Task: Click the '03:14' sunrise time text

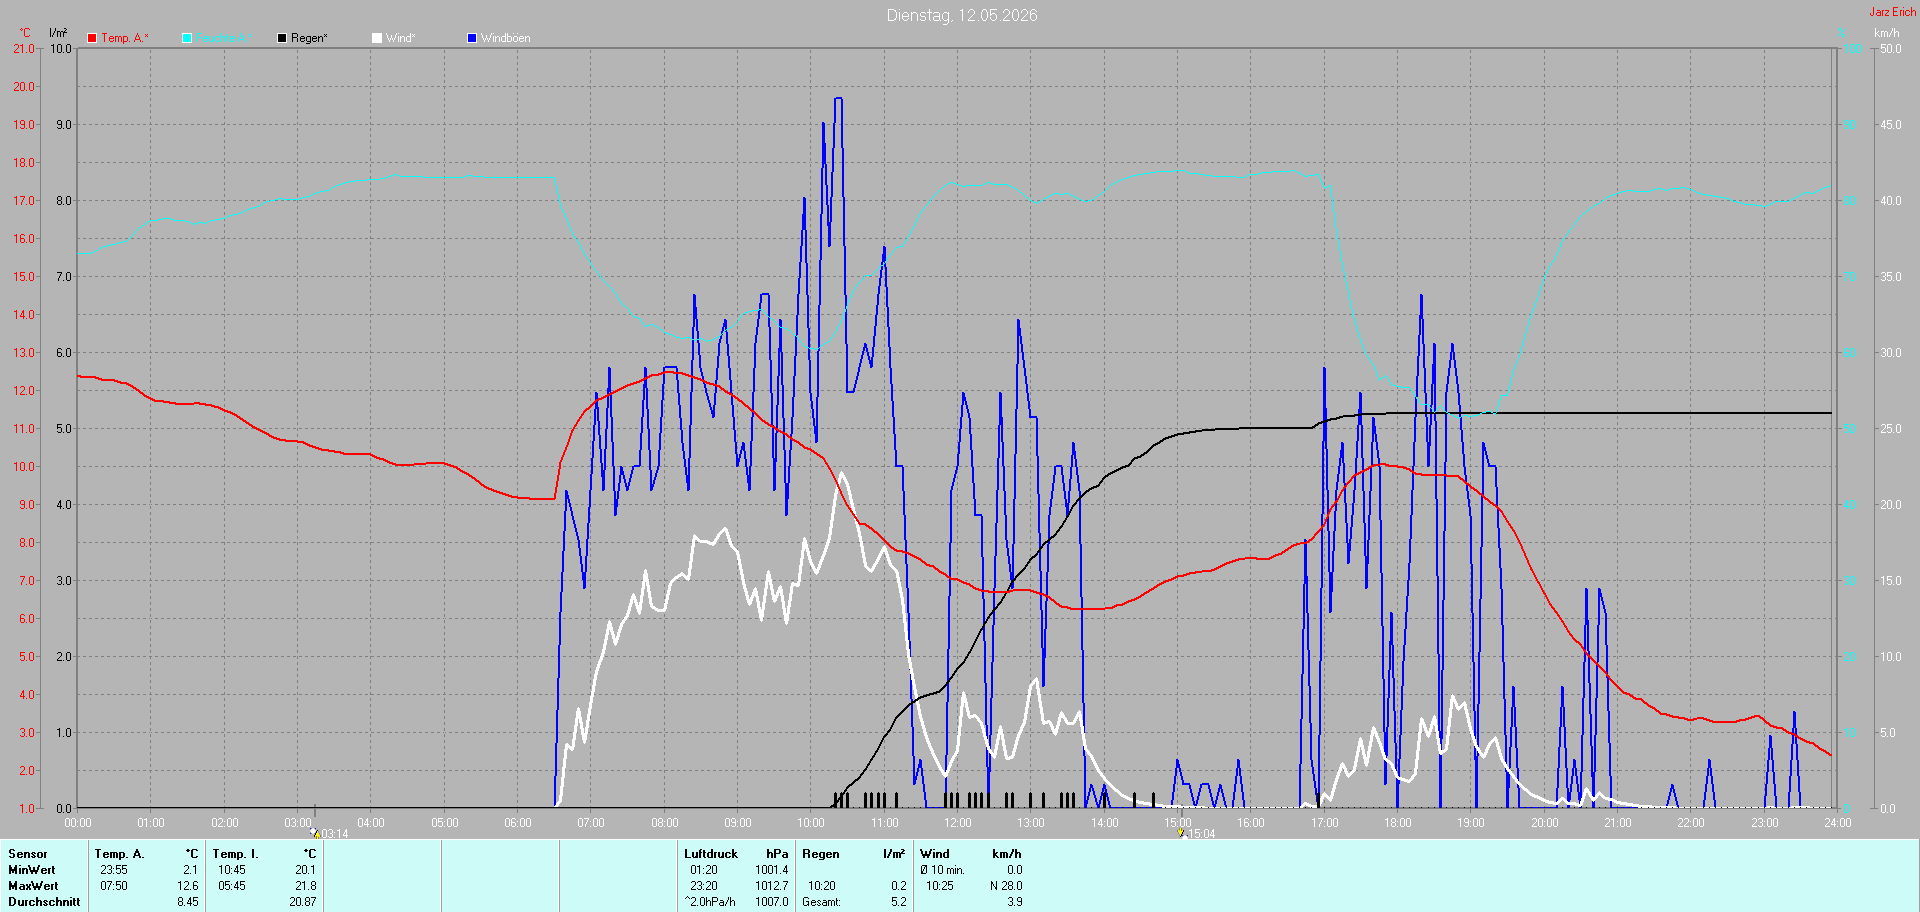Action: click(335, 834)
